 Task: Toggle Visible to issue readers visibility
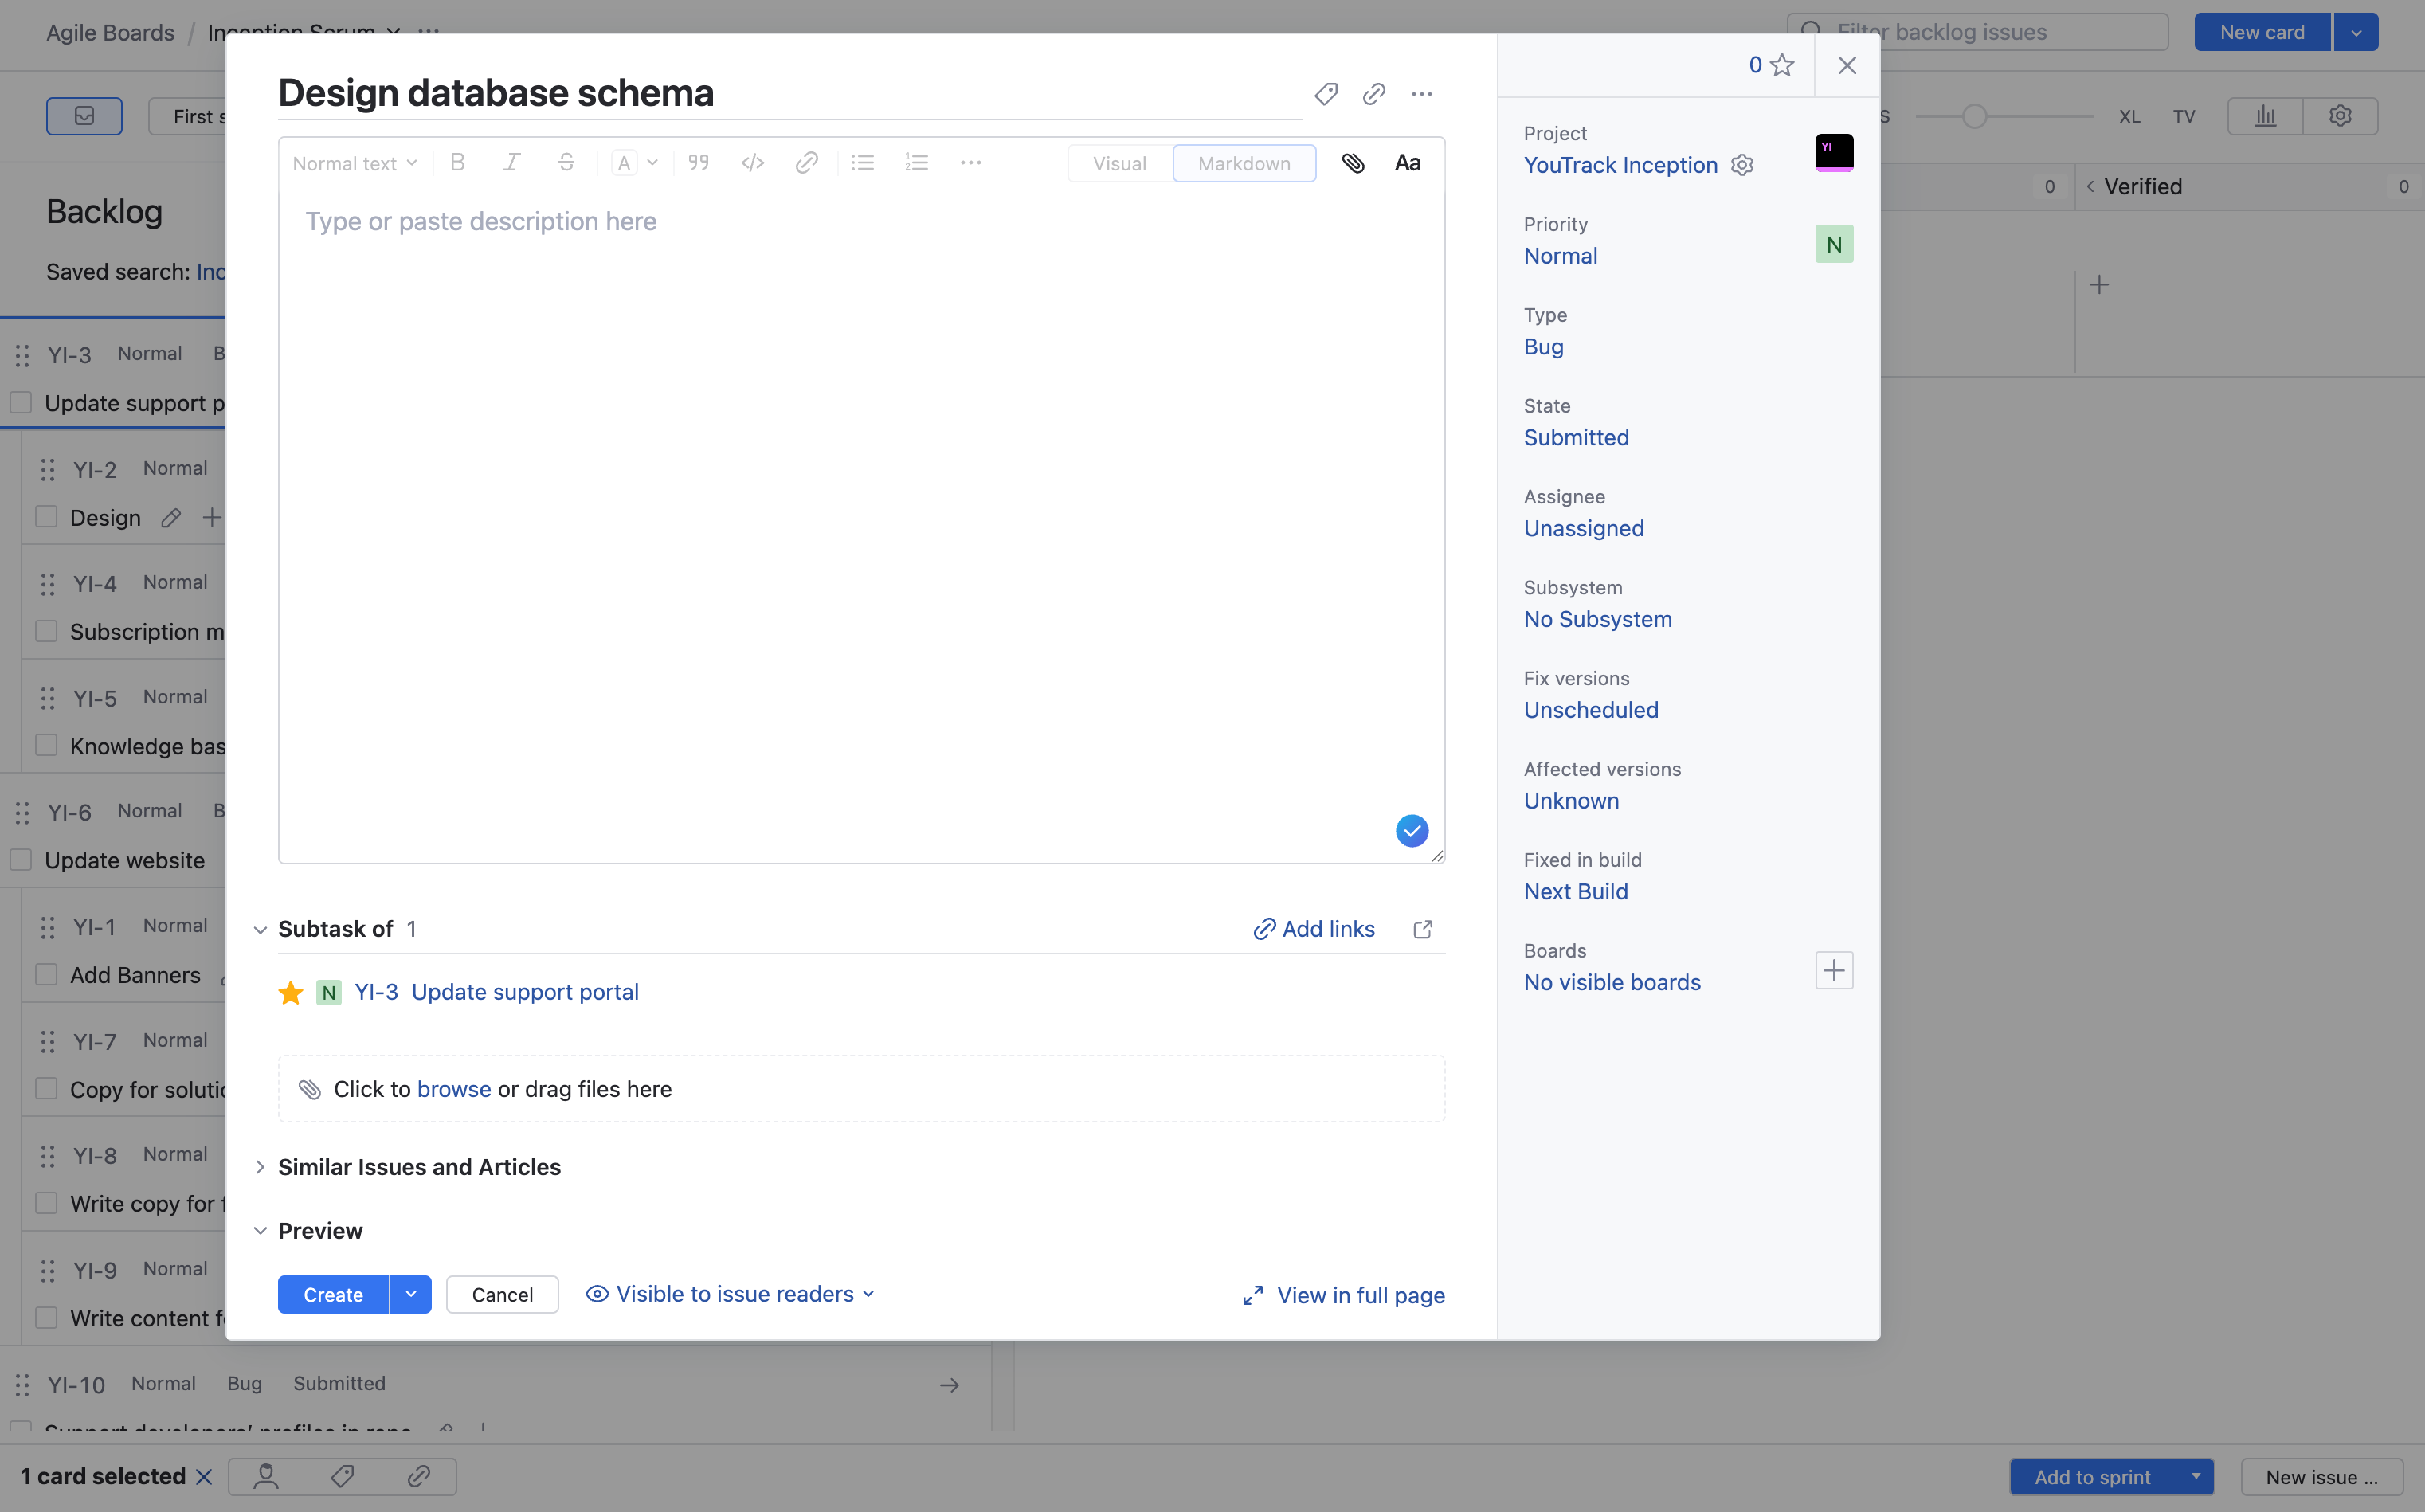731,1294
